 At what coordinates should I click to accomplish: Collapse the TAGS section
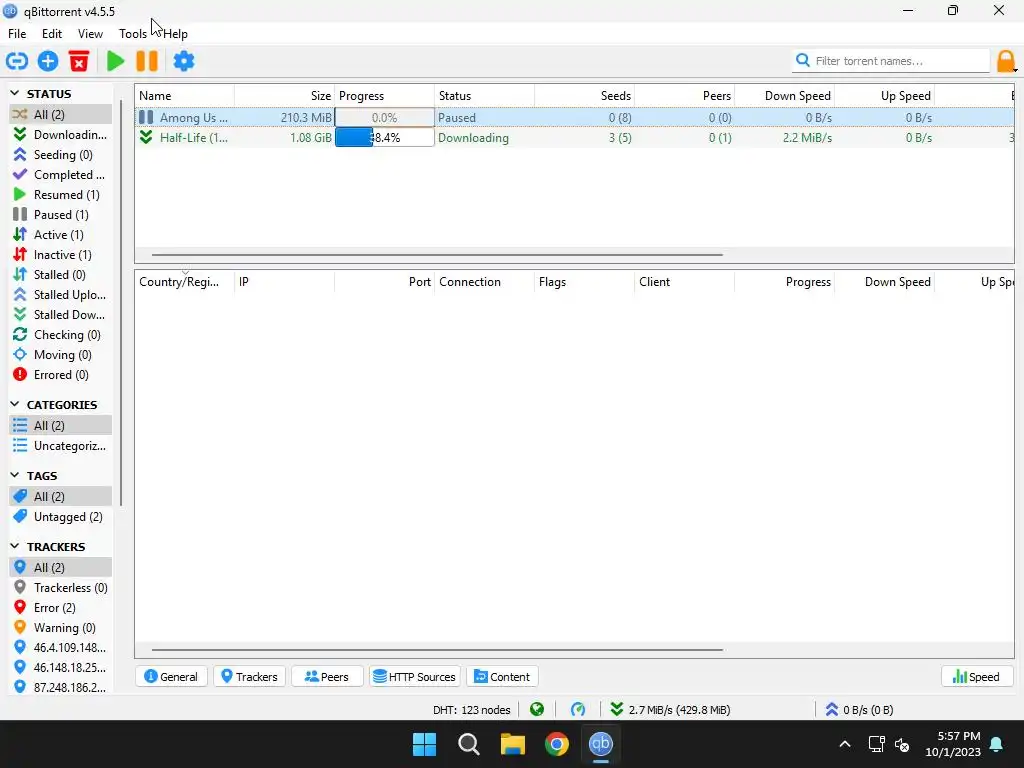pos(14,475)
